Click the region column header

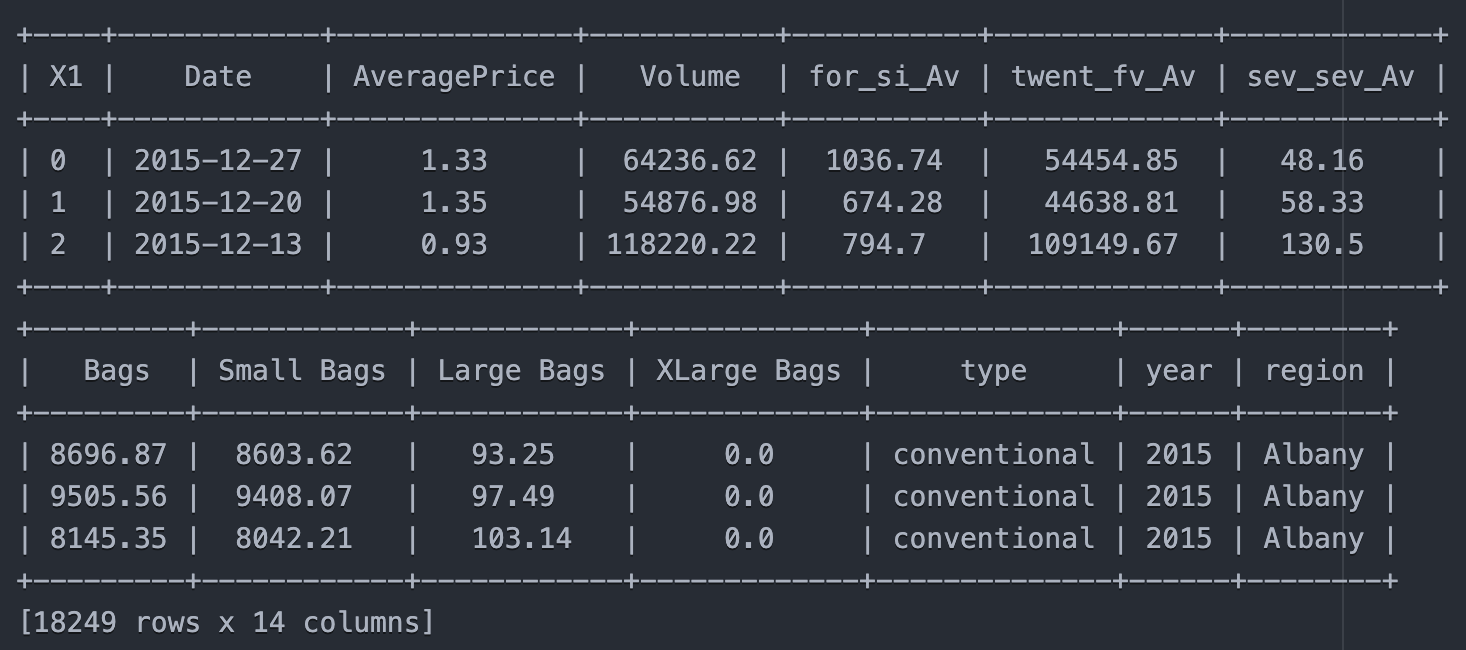pos(1314,371)
